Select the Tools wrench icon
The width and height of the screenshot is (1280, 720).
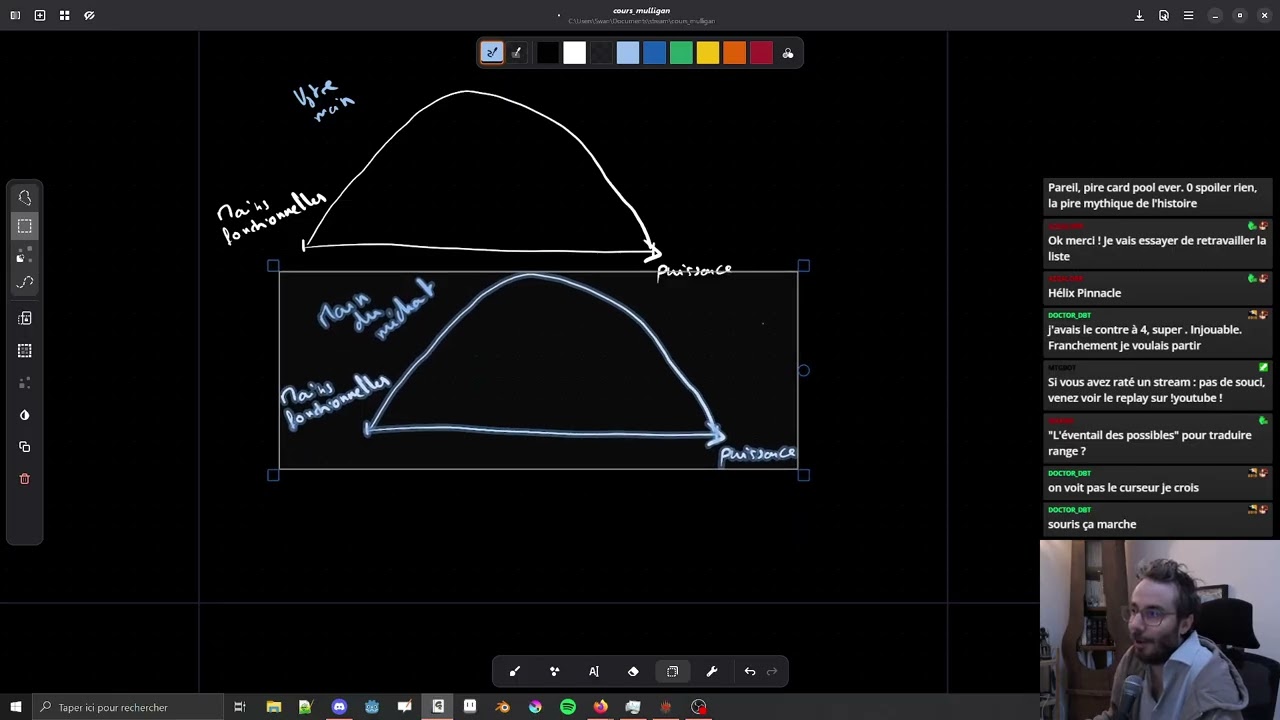[712, 672]
